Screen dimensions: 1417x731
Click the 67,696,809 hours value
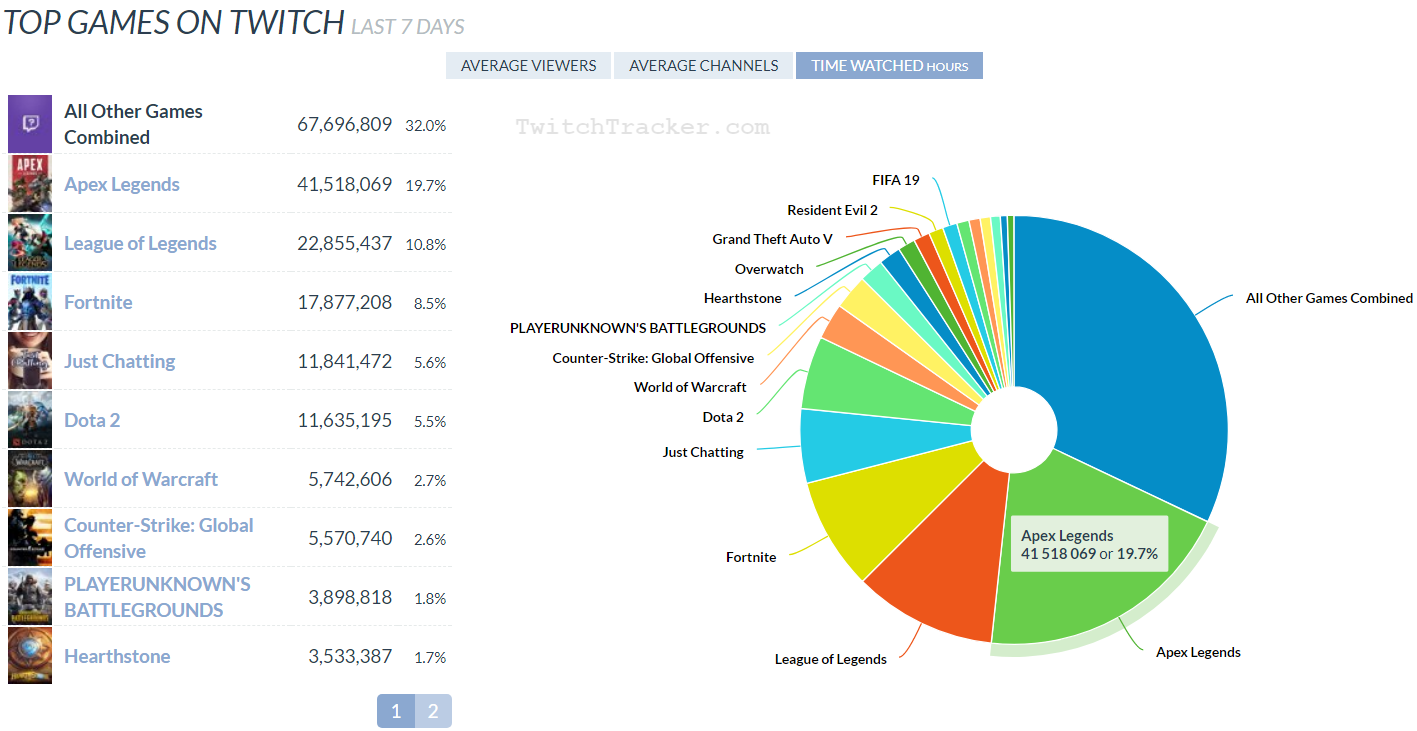(x=344, y=125)
